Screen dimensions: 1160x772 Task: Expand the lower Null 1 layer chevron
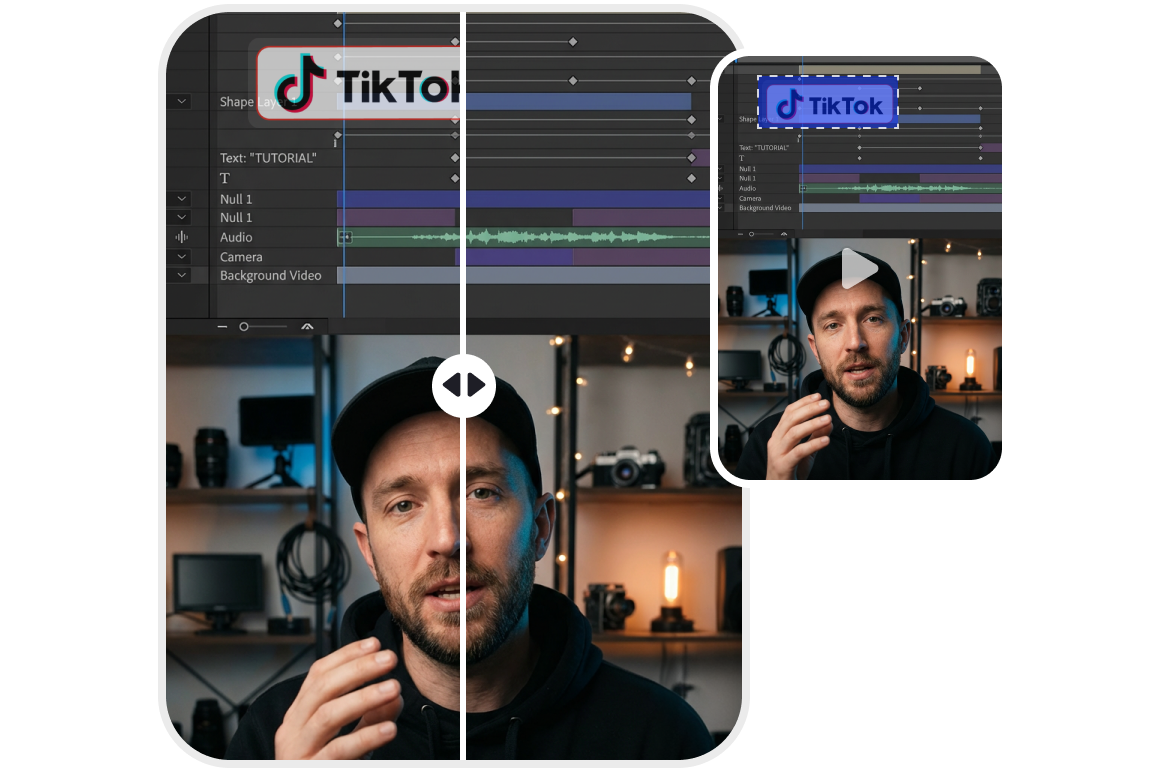[181, 217]
